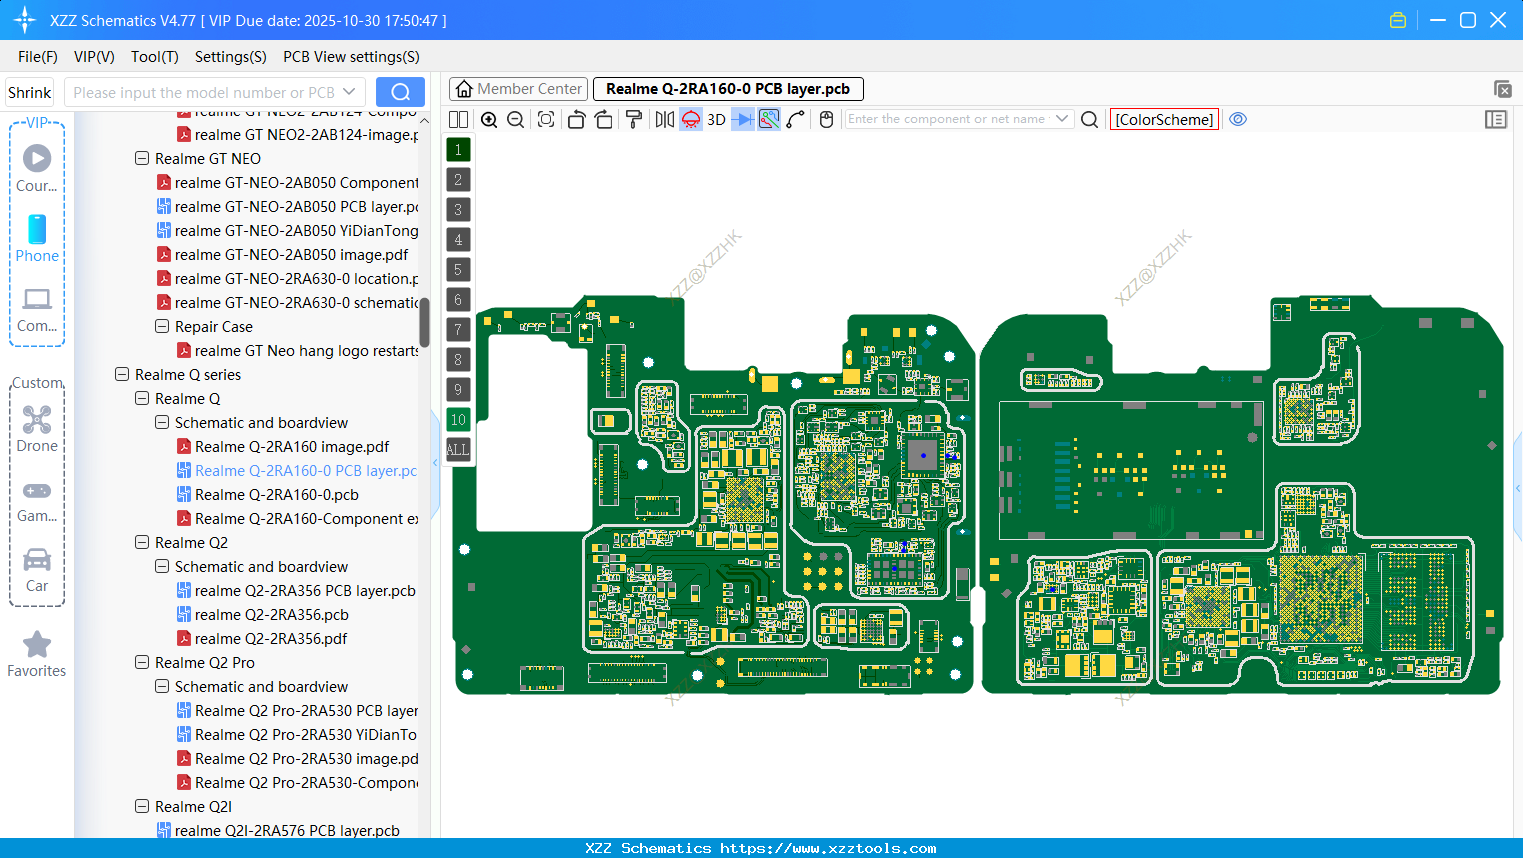The height and width of the screenshot is (858, 1523).
Task: Select the Zoom Out tool
Action: [514, 119]
